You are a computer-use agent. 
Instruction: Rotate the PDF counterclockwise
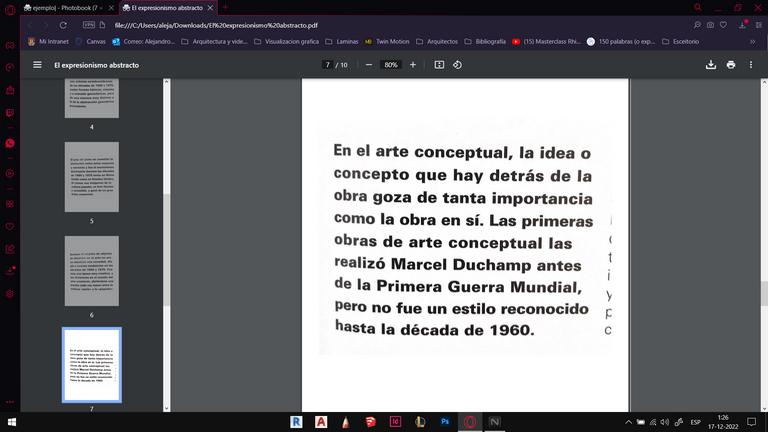pyautogui.click(x=457, y=65)
